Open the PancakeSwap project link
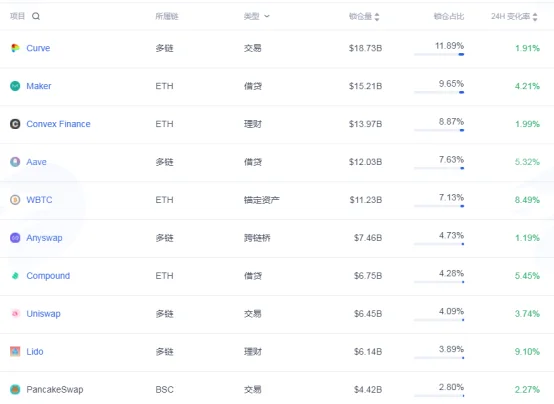 click(x=55, y=390)
